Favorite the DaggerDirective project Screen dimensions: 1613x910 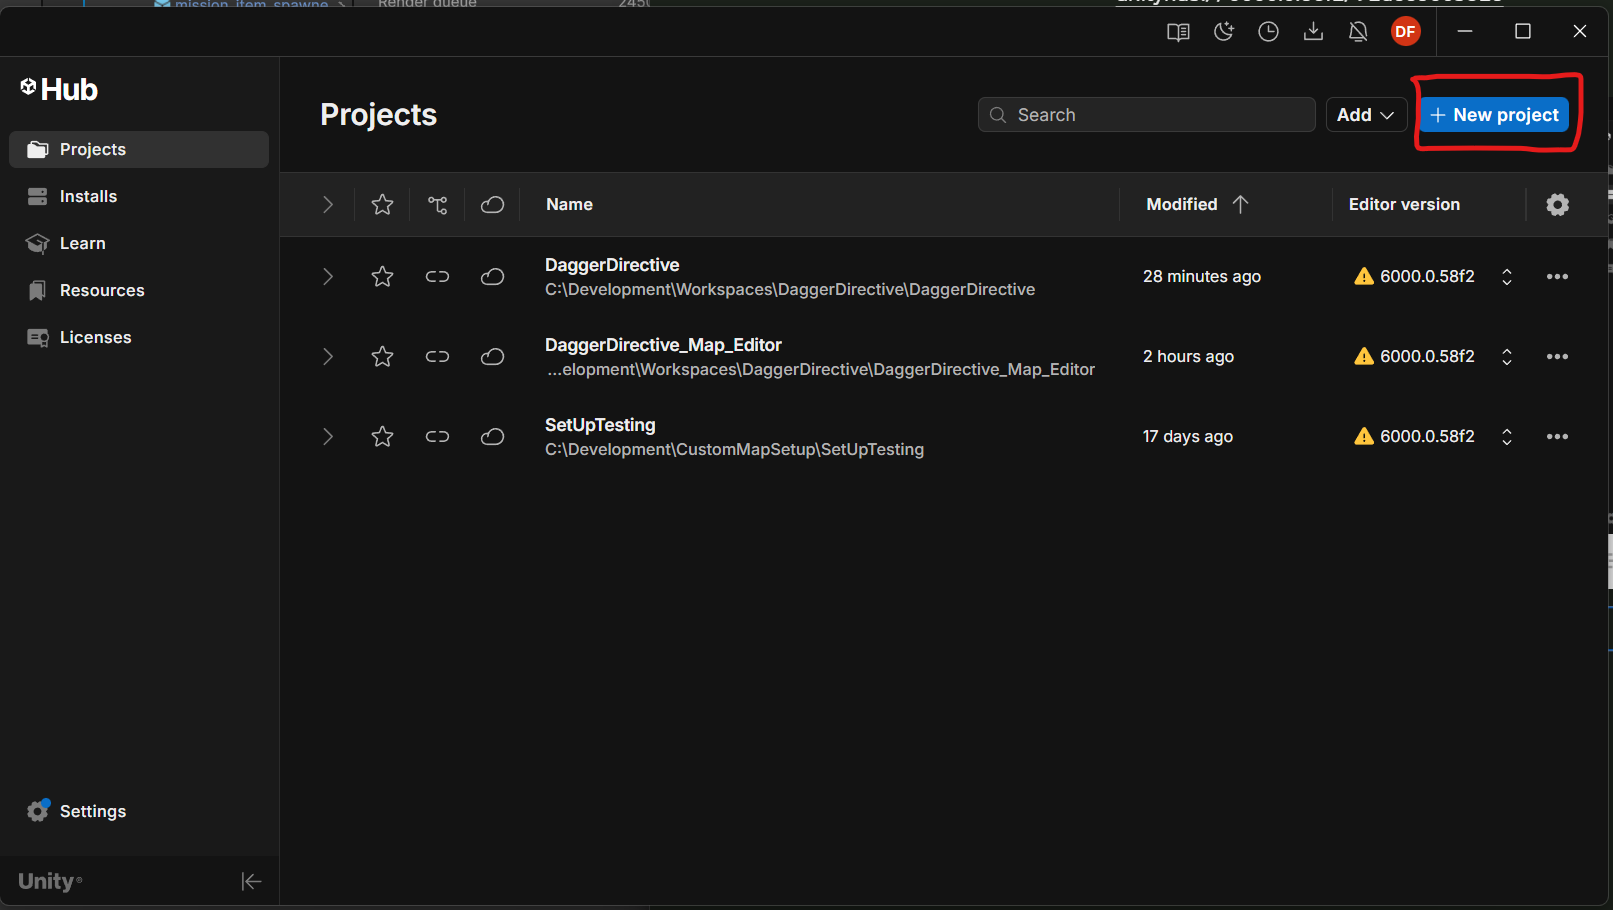click(x=382, y=276)
